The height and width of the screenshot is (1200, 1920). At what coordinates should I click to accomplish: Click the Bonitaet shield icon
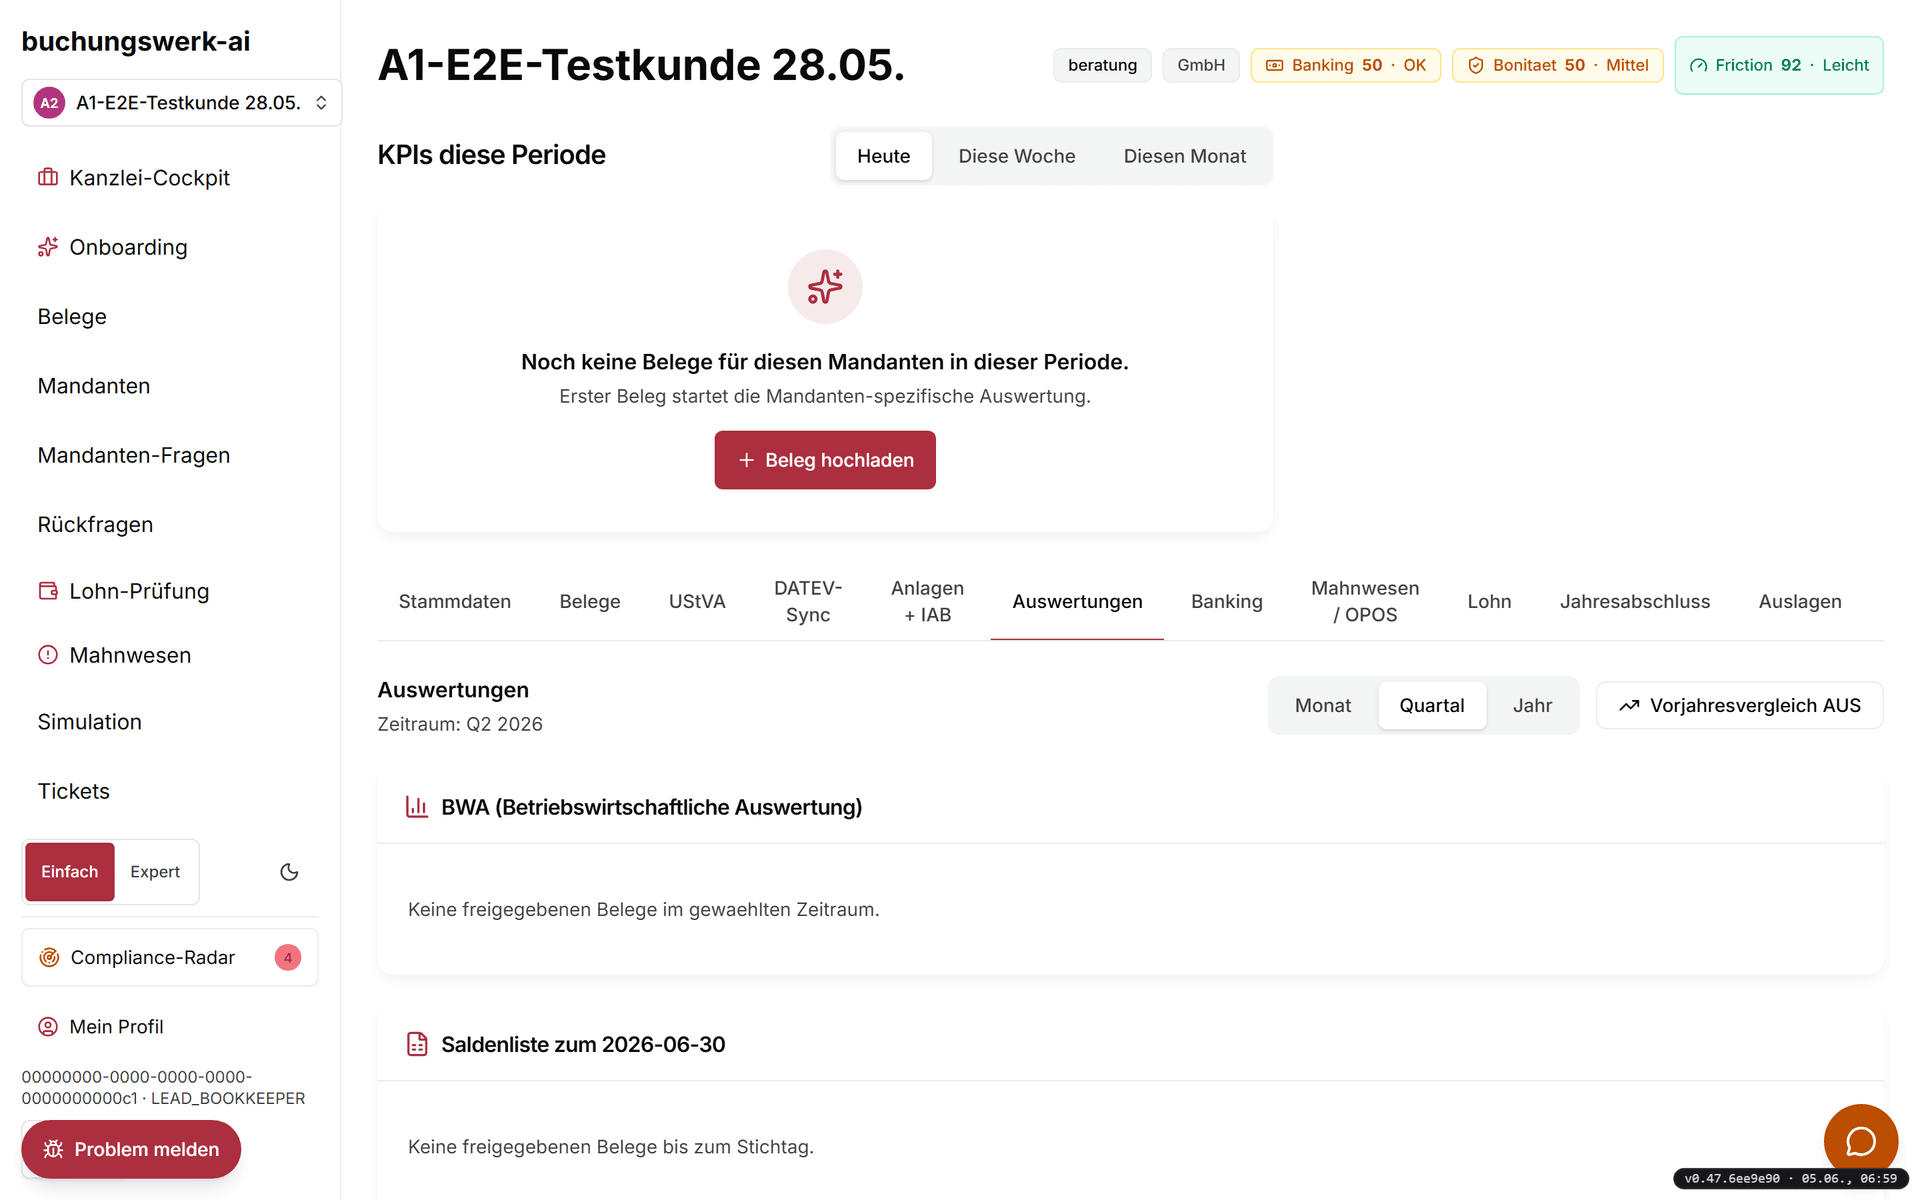[x=1476, y=65]
